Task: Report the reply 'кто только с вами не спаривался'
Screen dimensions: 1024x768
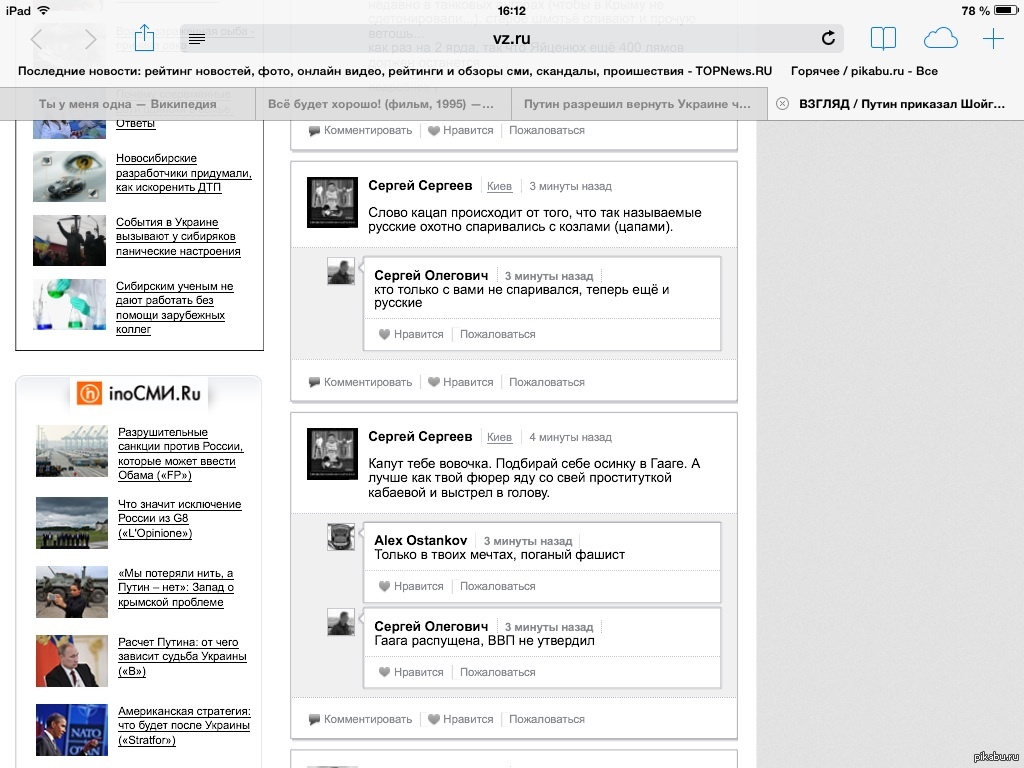Action: click(x=498, y=334)
